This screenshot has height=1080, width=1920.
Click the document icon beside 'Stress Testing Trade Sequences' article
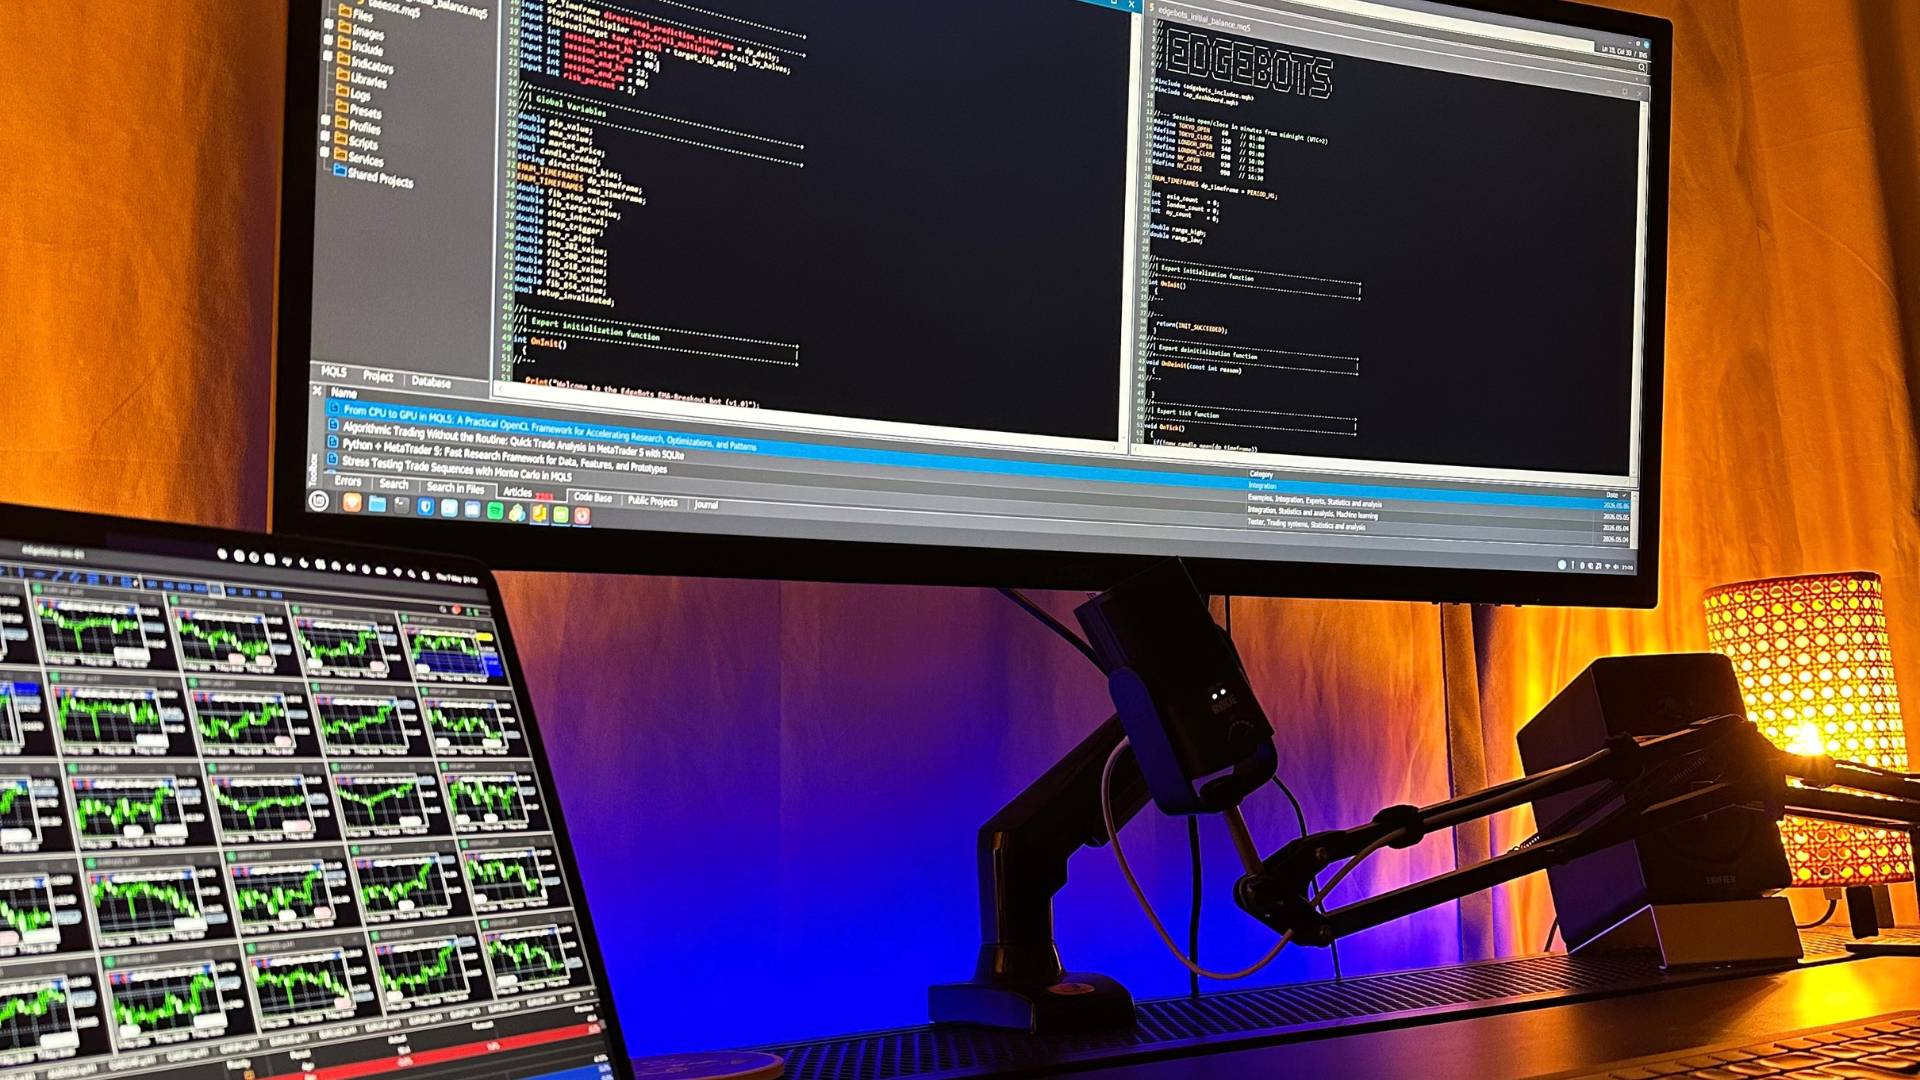[x=332, y=459]
